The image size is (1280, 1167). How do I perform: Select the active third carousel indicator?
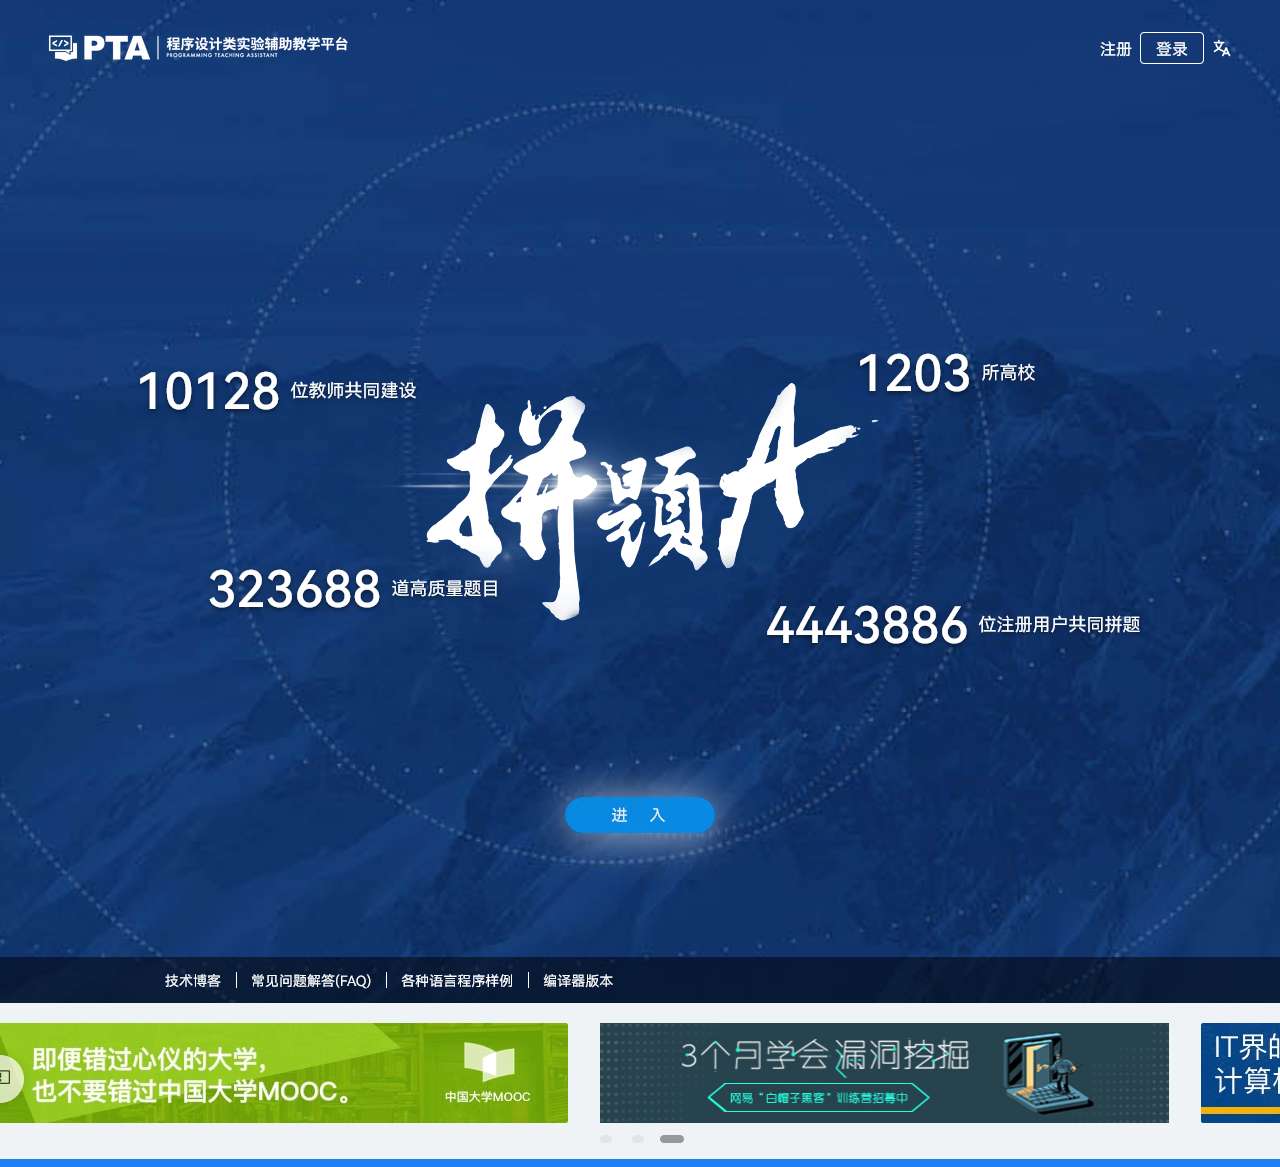pyautogui.click(x=672, y=1139)
